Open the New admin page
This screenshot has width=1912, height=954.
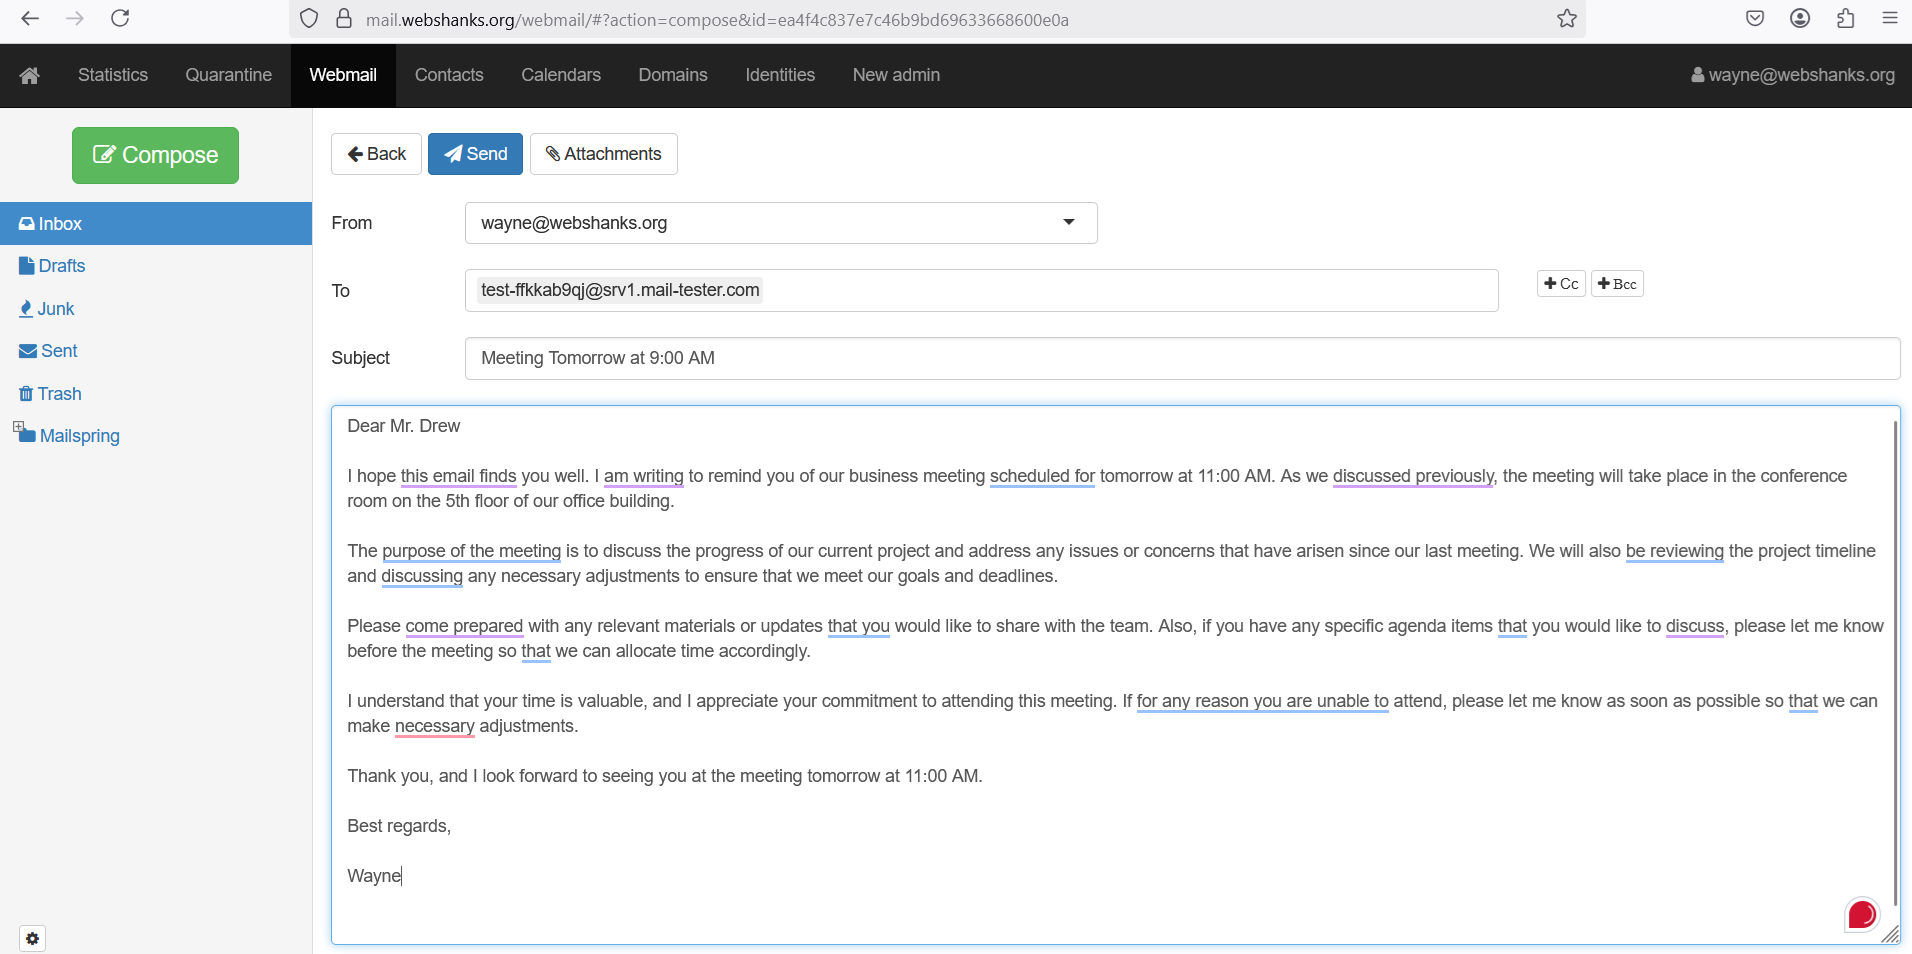point(896,75)
